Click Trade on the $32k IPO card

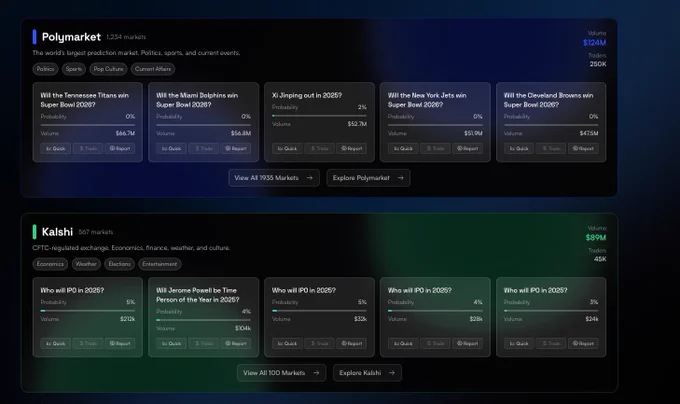point(320,343)
